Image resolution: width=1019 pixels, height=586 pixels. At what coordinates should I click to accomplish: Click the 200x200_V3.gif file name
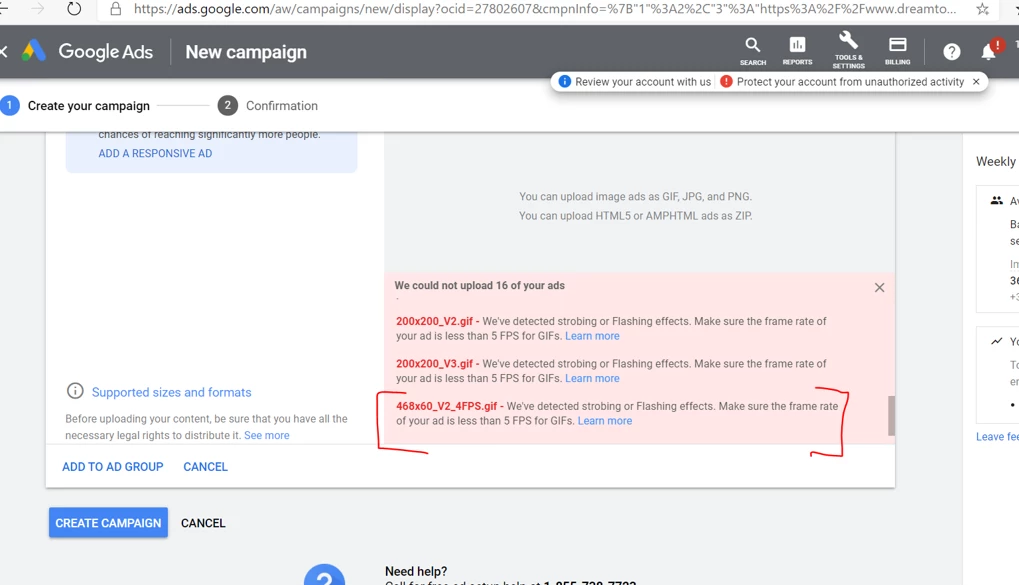pos(434,364)
